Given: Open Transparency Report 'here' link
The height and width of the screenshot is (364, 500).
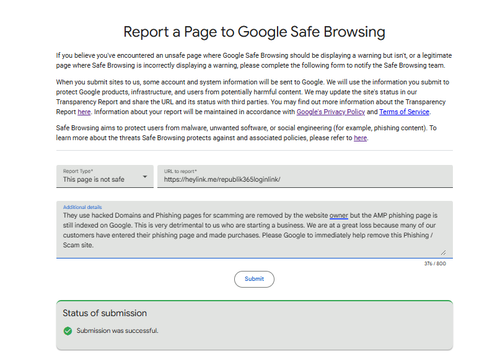Looking at the screenshot, I should click(x=84, y=112).
